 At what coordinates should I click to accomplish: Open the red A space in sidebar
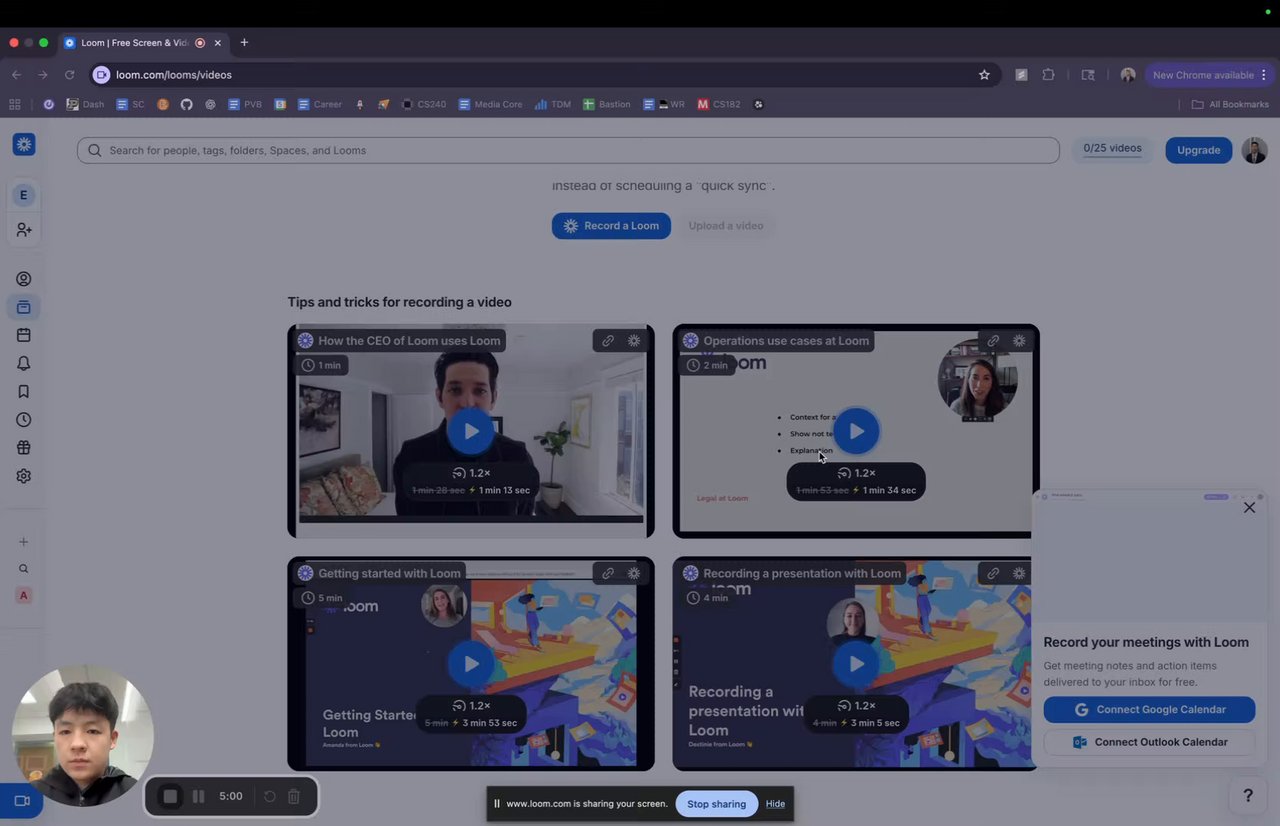(24, 595)
